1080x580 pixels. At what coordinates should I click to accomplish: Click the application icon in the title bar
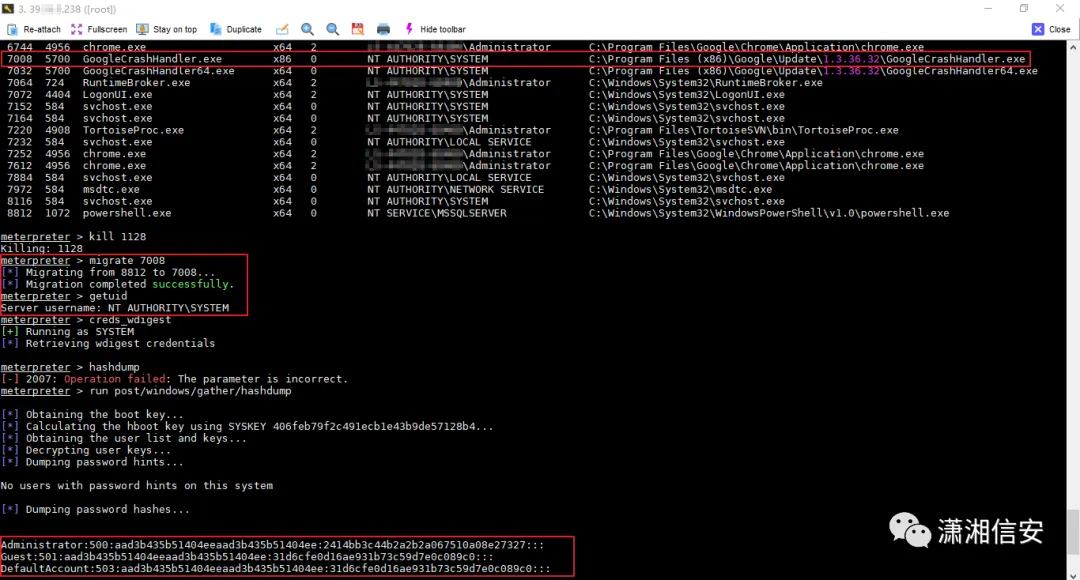tap(8, 9)
